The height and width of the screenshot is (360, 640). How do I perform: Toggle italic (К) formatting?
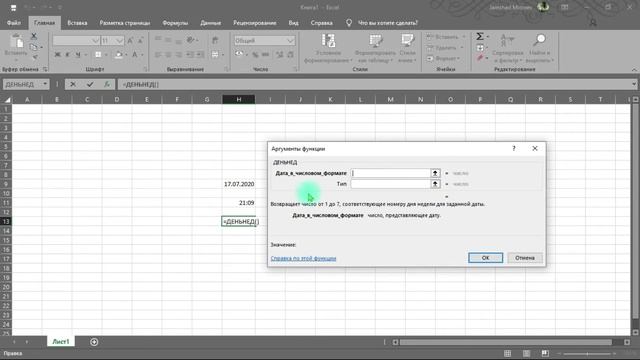[x=67, y=54]
